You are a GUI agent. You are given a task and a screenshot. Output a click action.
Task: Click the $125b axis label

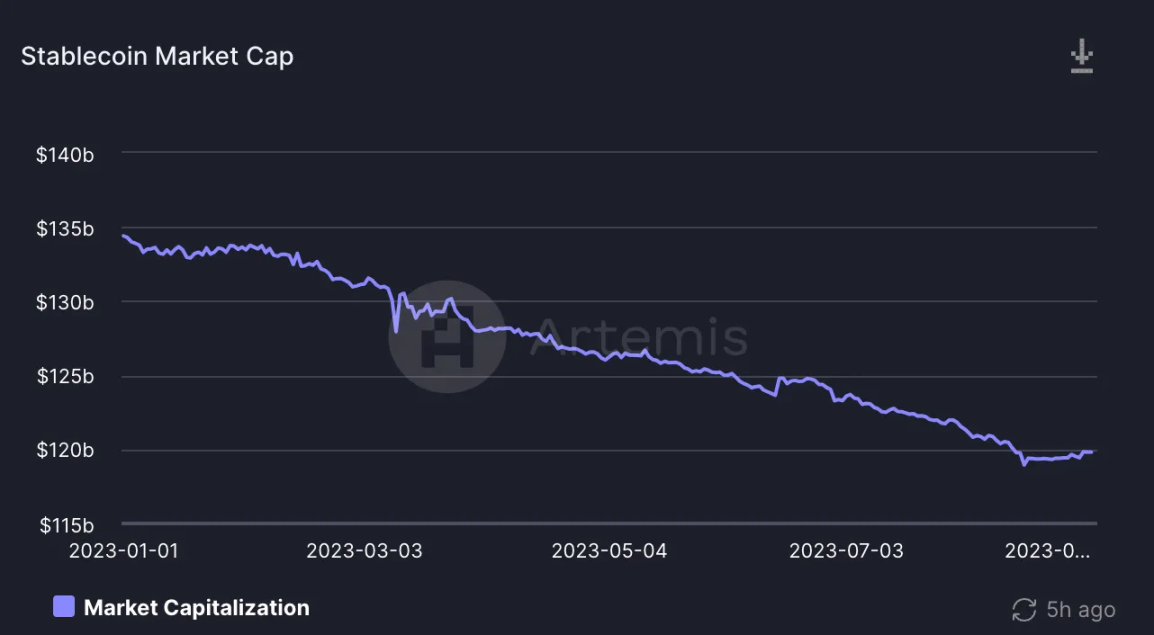click(65, 376)
